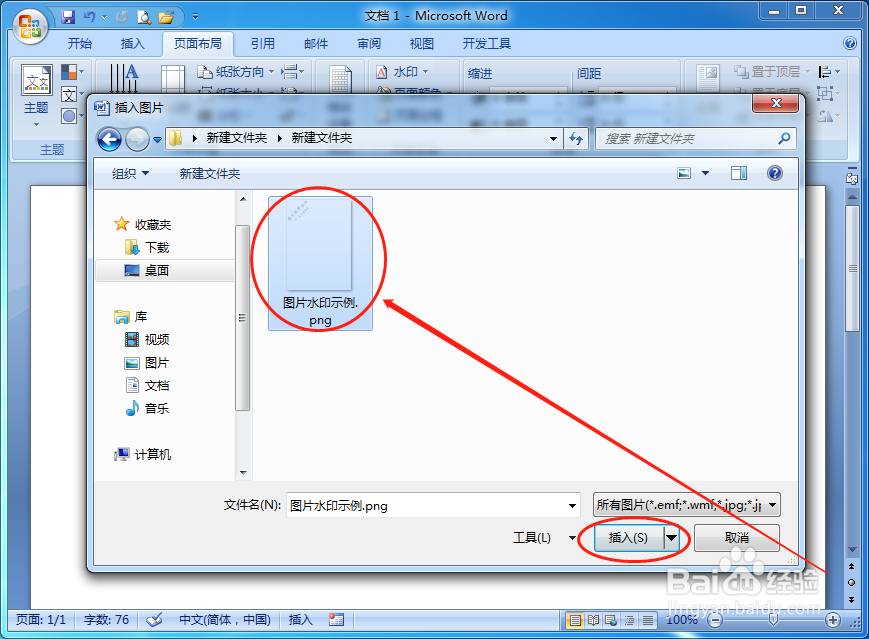Click the Undo icon in Quick Access toolbar
The width and height of the screenshot is (869, 639).
coord(89,17)
